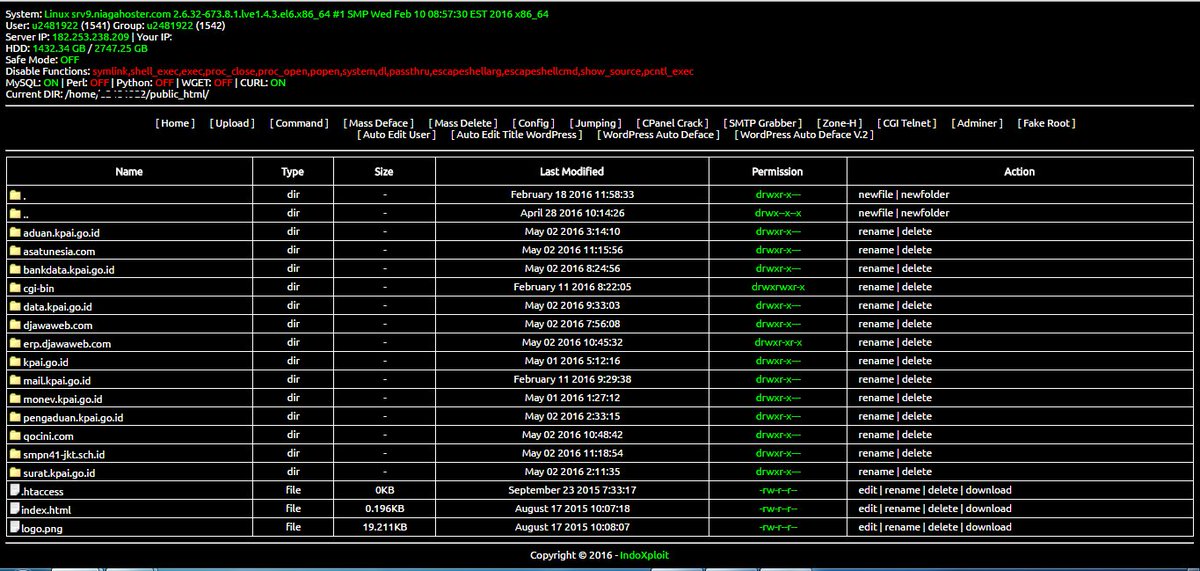Click the Name column header
The height and width of the screenshot is (571, 1200).
click(129, 172)
